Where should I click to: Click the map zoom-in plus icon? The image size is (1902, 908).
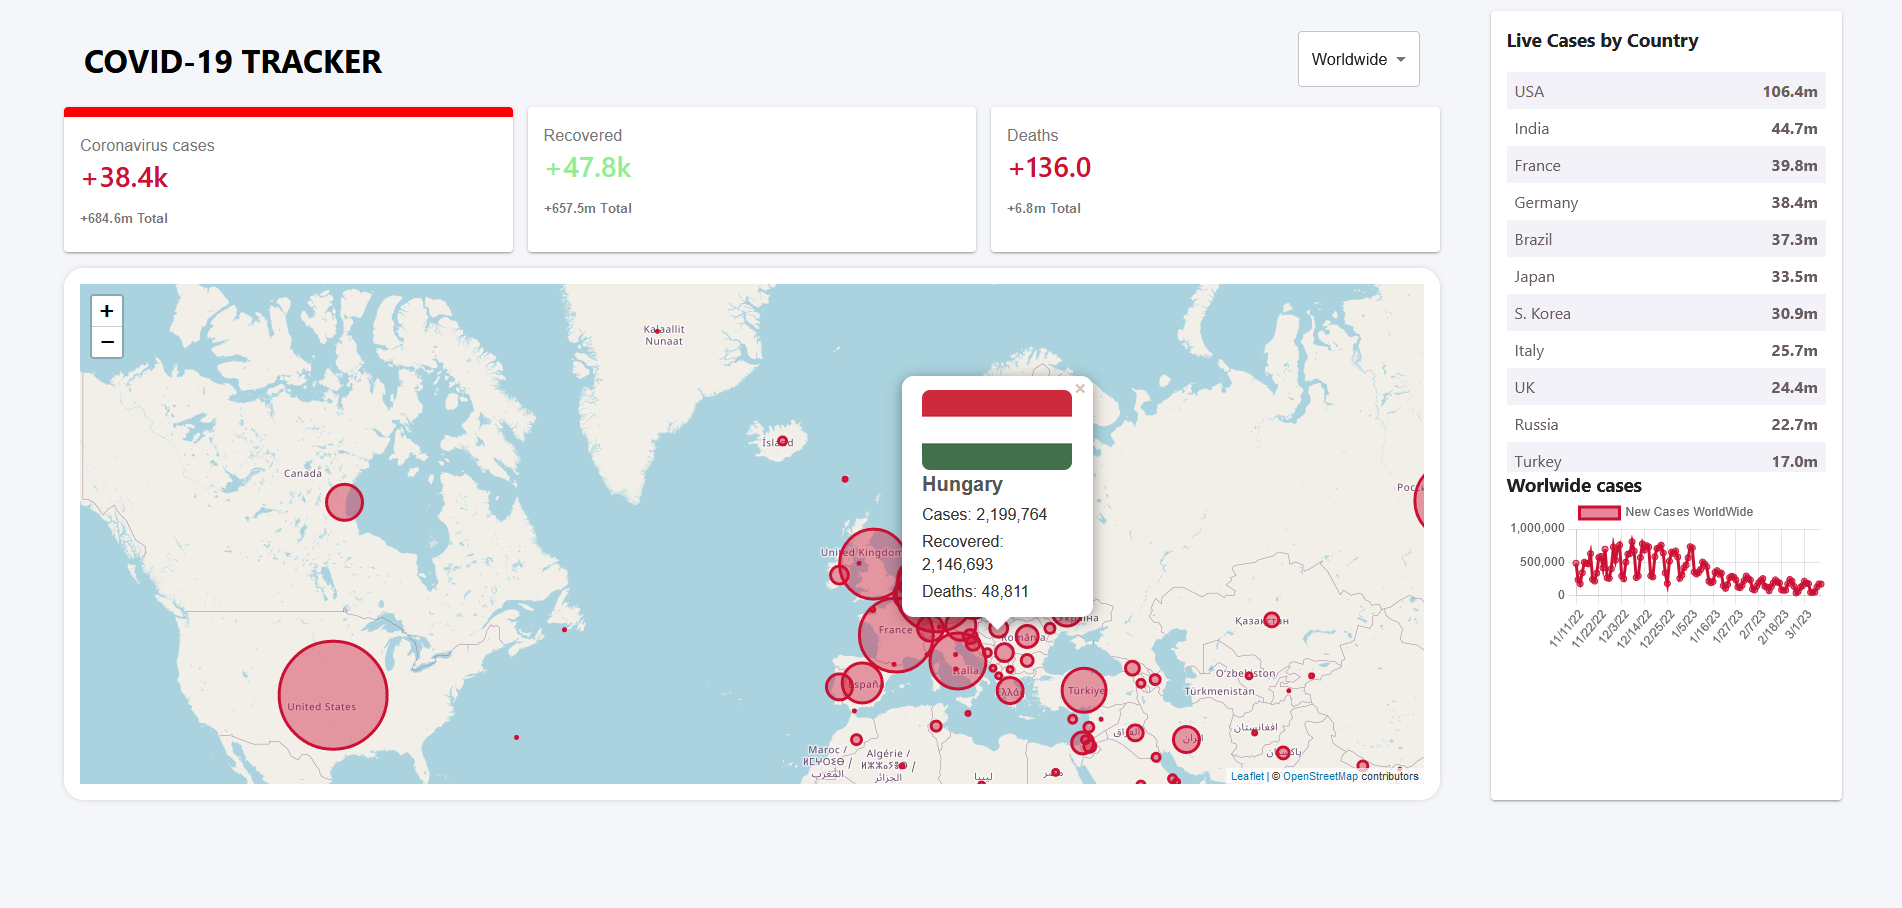(106, 310)
